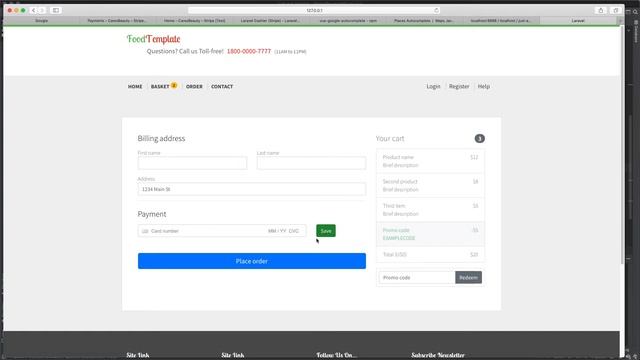The height and width of the screenshot is (360, 640).
Task: Click the basket item count badge
Action: 174,85
